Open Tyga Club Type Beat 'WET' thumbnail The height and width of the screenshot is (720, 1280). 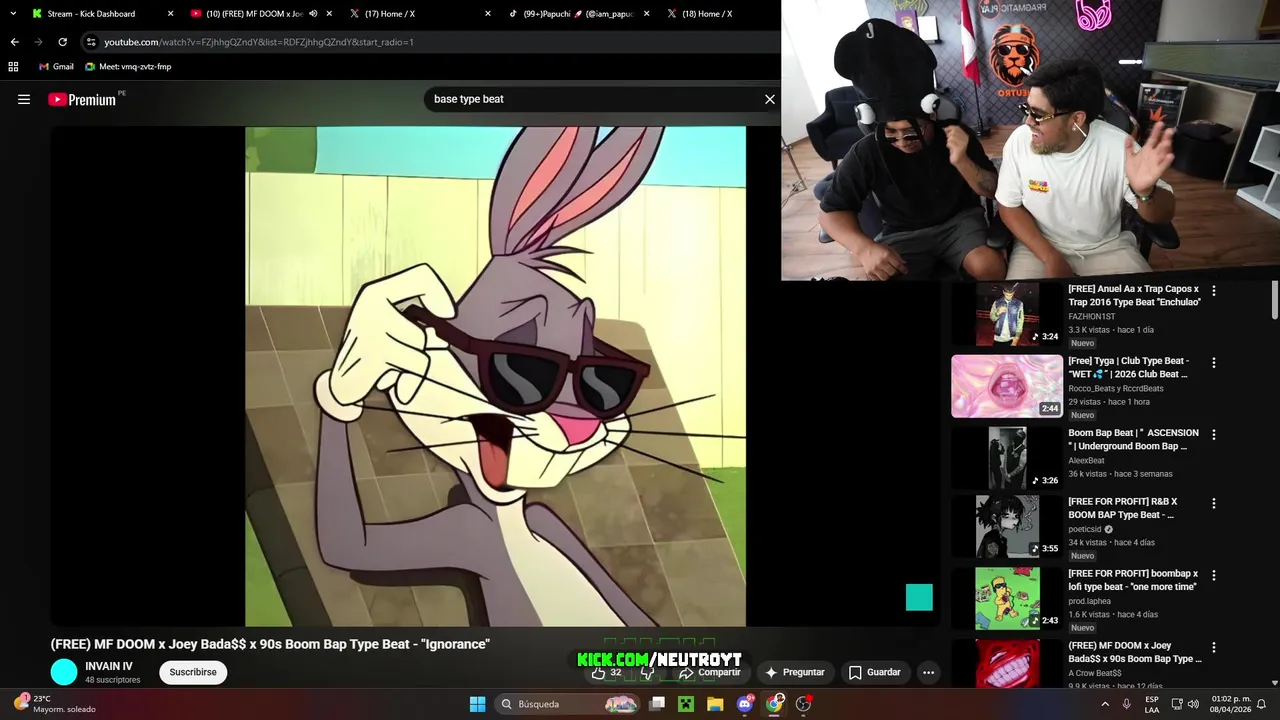1007,386
